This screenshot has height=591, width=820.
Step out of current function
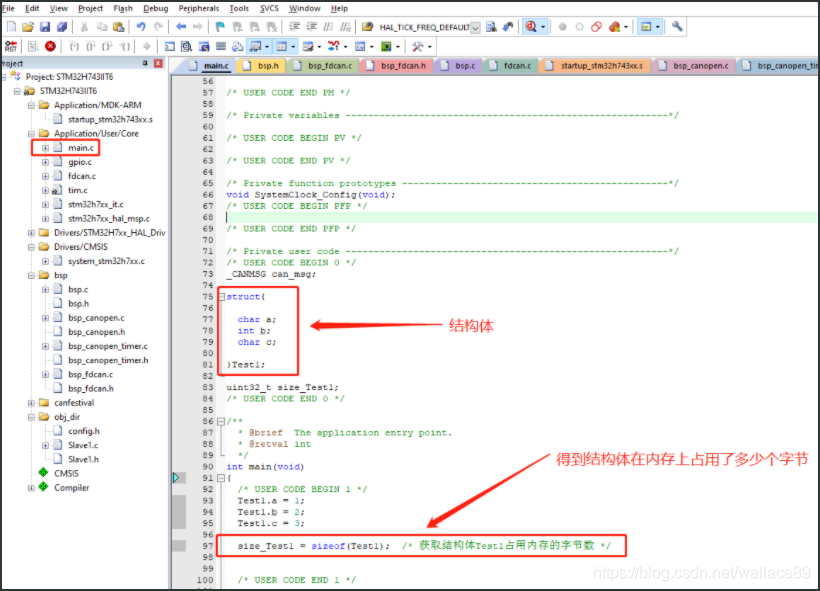tap(107, 47)
